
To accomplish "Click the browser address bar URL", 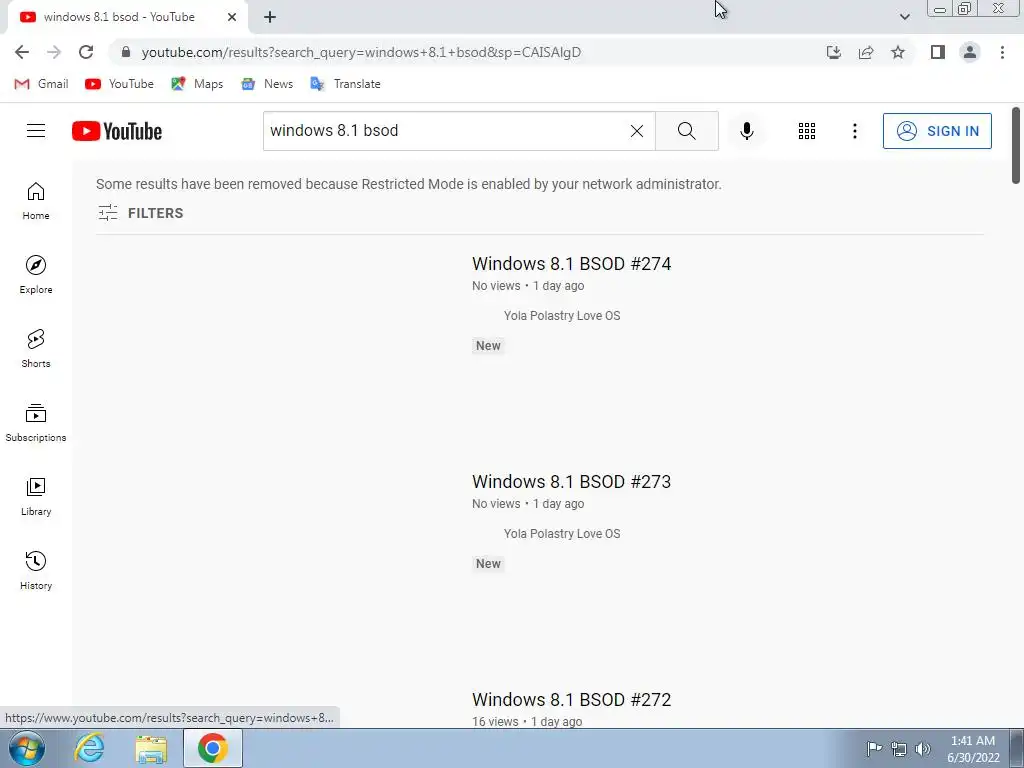I will [x=361, y=52].
